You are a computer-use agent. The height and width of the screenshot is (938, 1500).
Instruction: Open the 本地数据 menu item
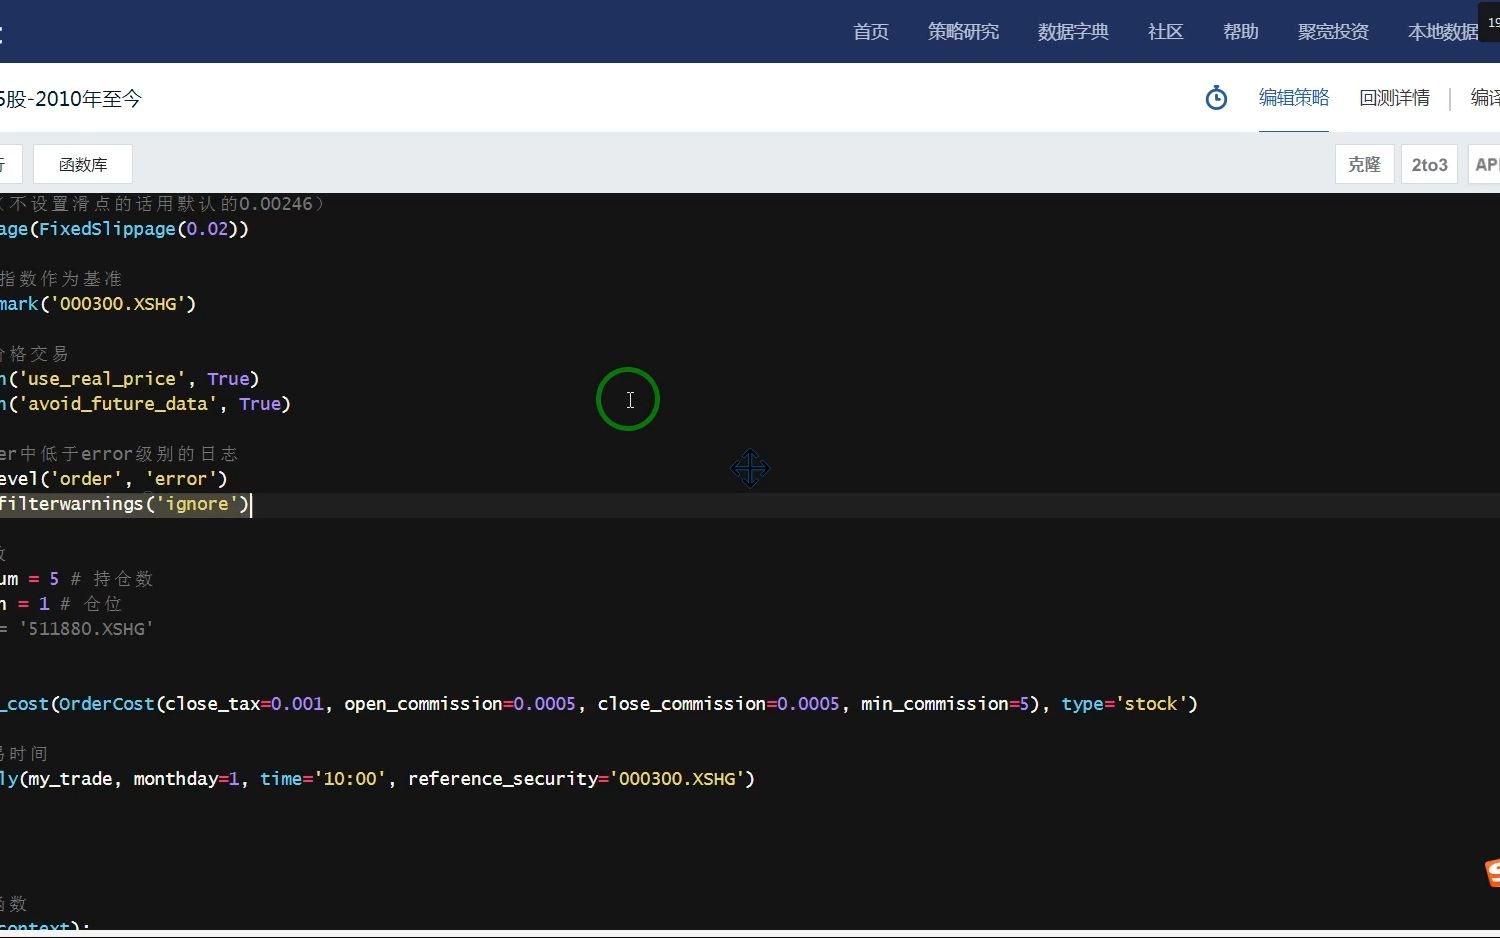(x=1443, y=32)
